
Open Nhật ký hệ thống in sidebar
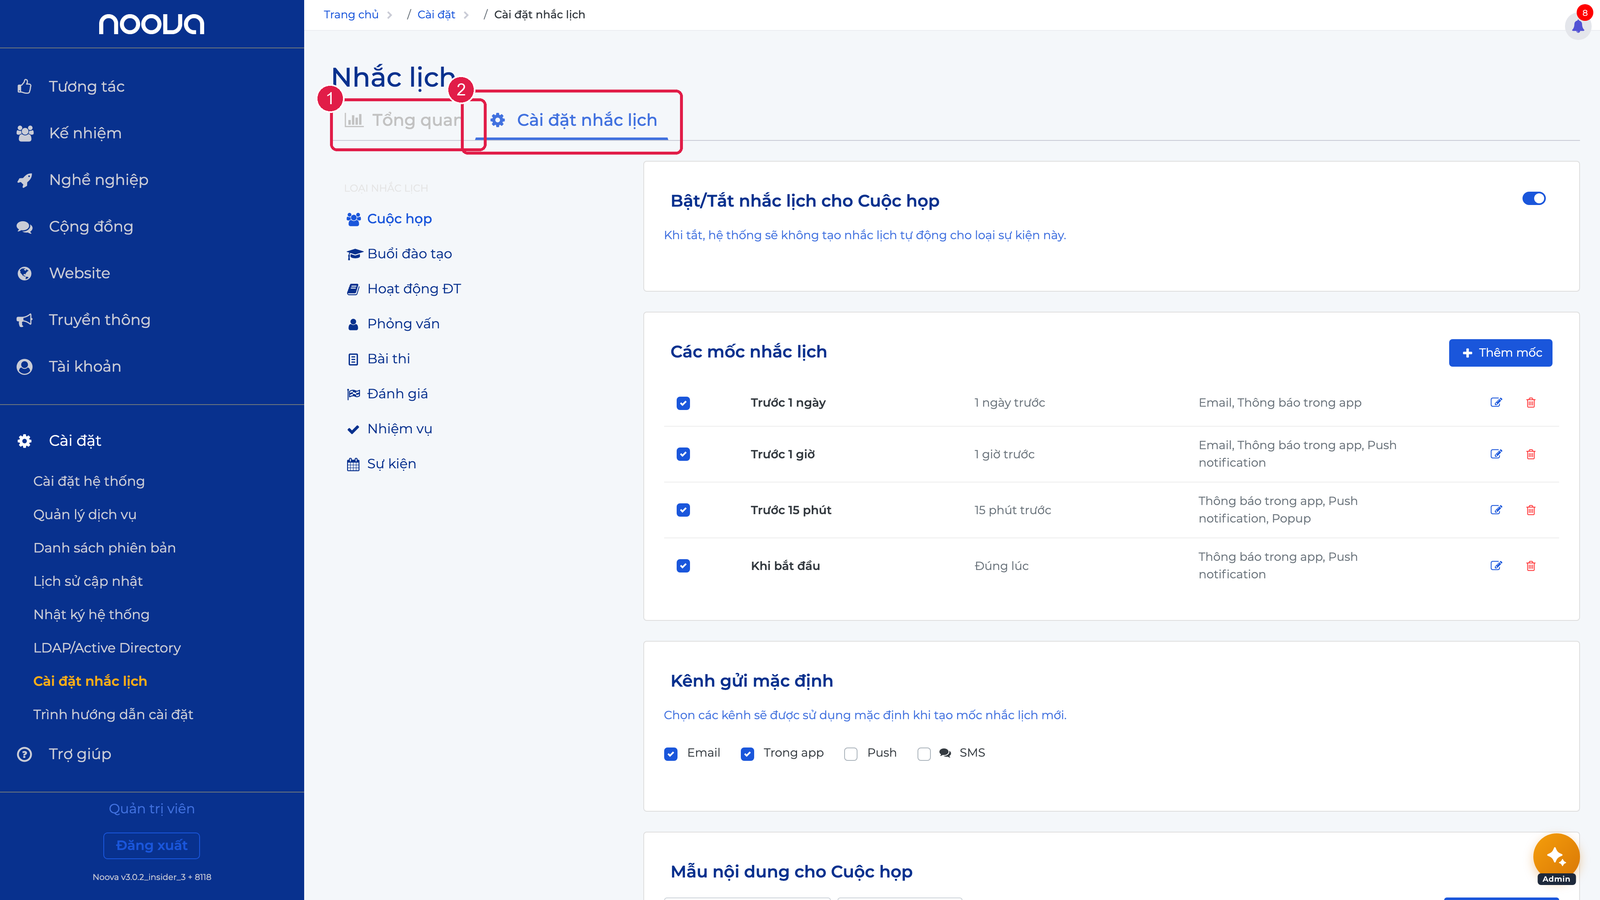(x=91, y=614)
